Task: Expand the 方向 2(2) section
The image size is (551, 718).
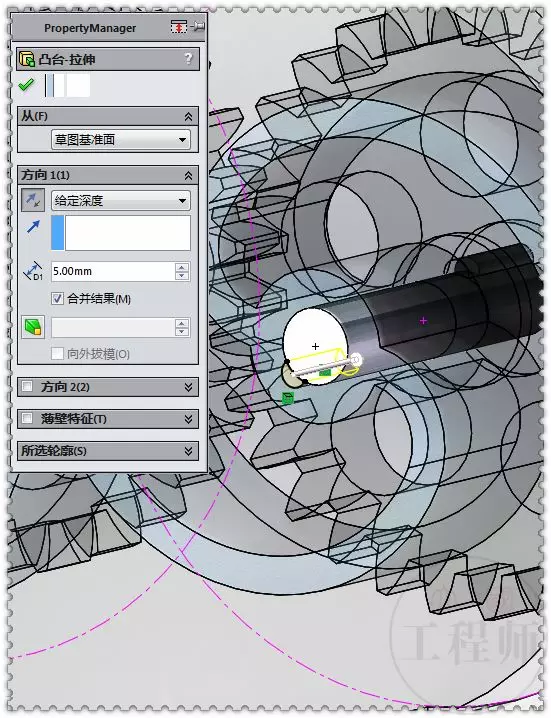Action: click(188, 387)
